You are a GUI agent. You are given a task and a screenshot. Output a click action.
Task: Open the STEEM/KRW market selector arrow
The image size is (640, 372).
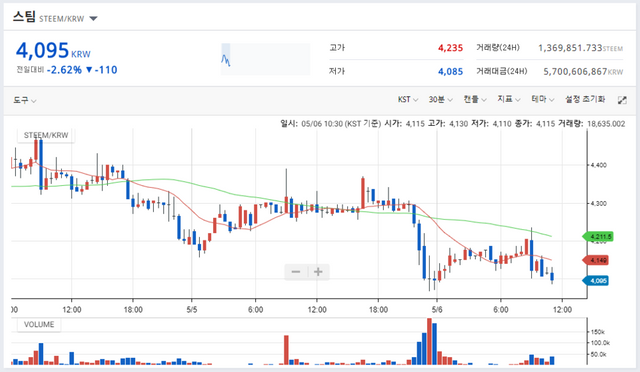pos(93,18)
